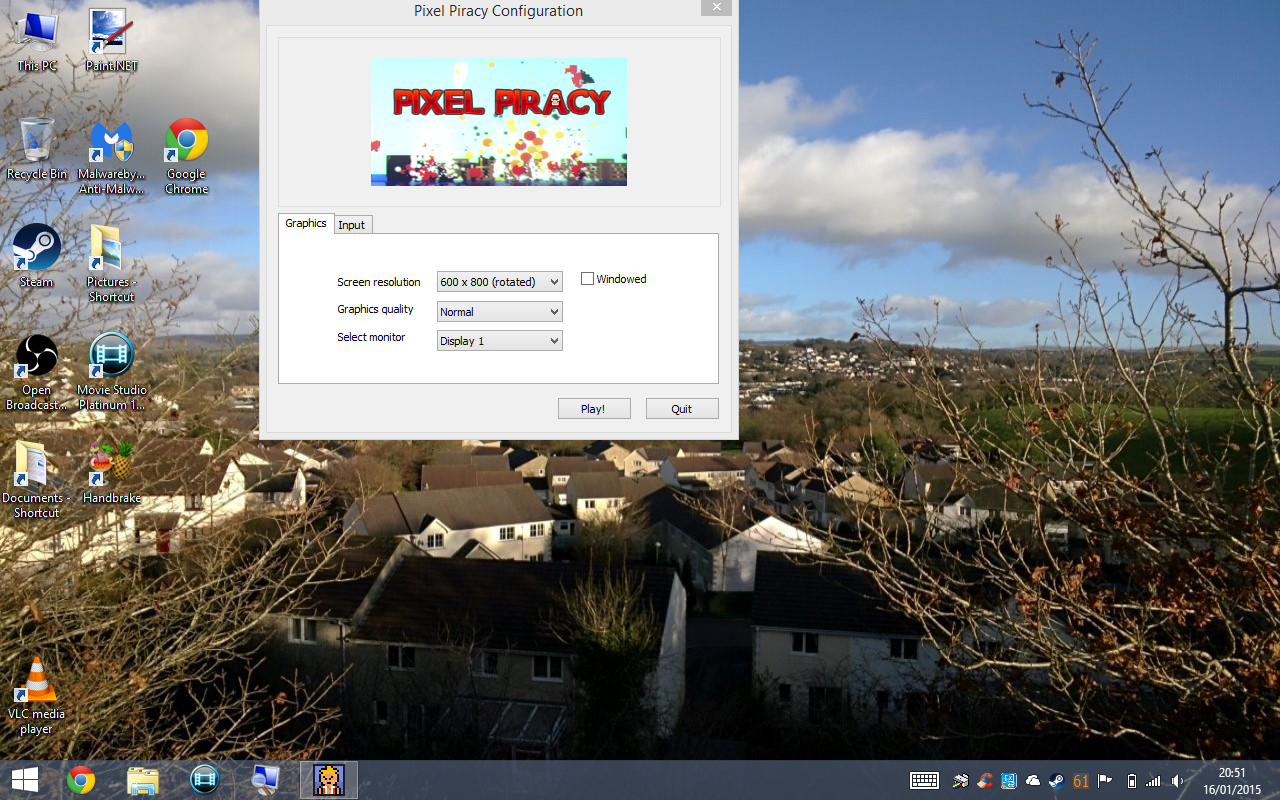
Task: Click the Pixel Piracy Configuration title bar
Action: pos(498,11)
